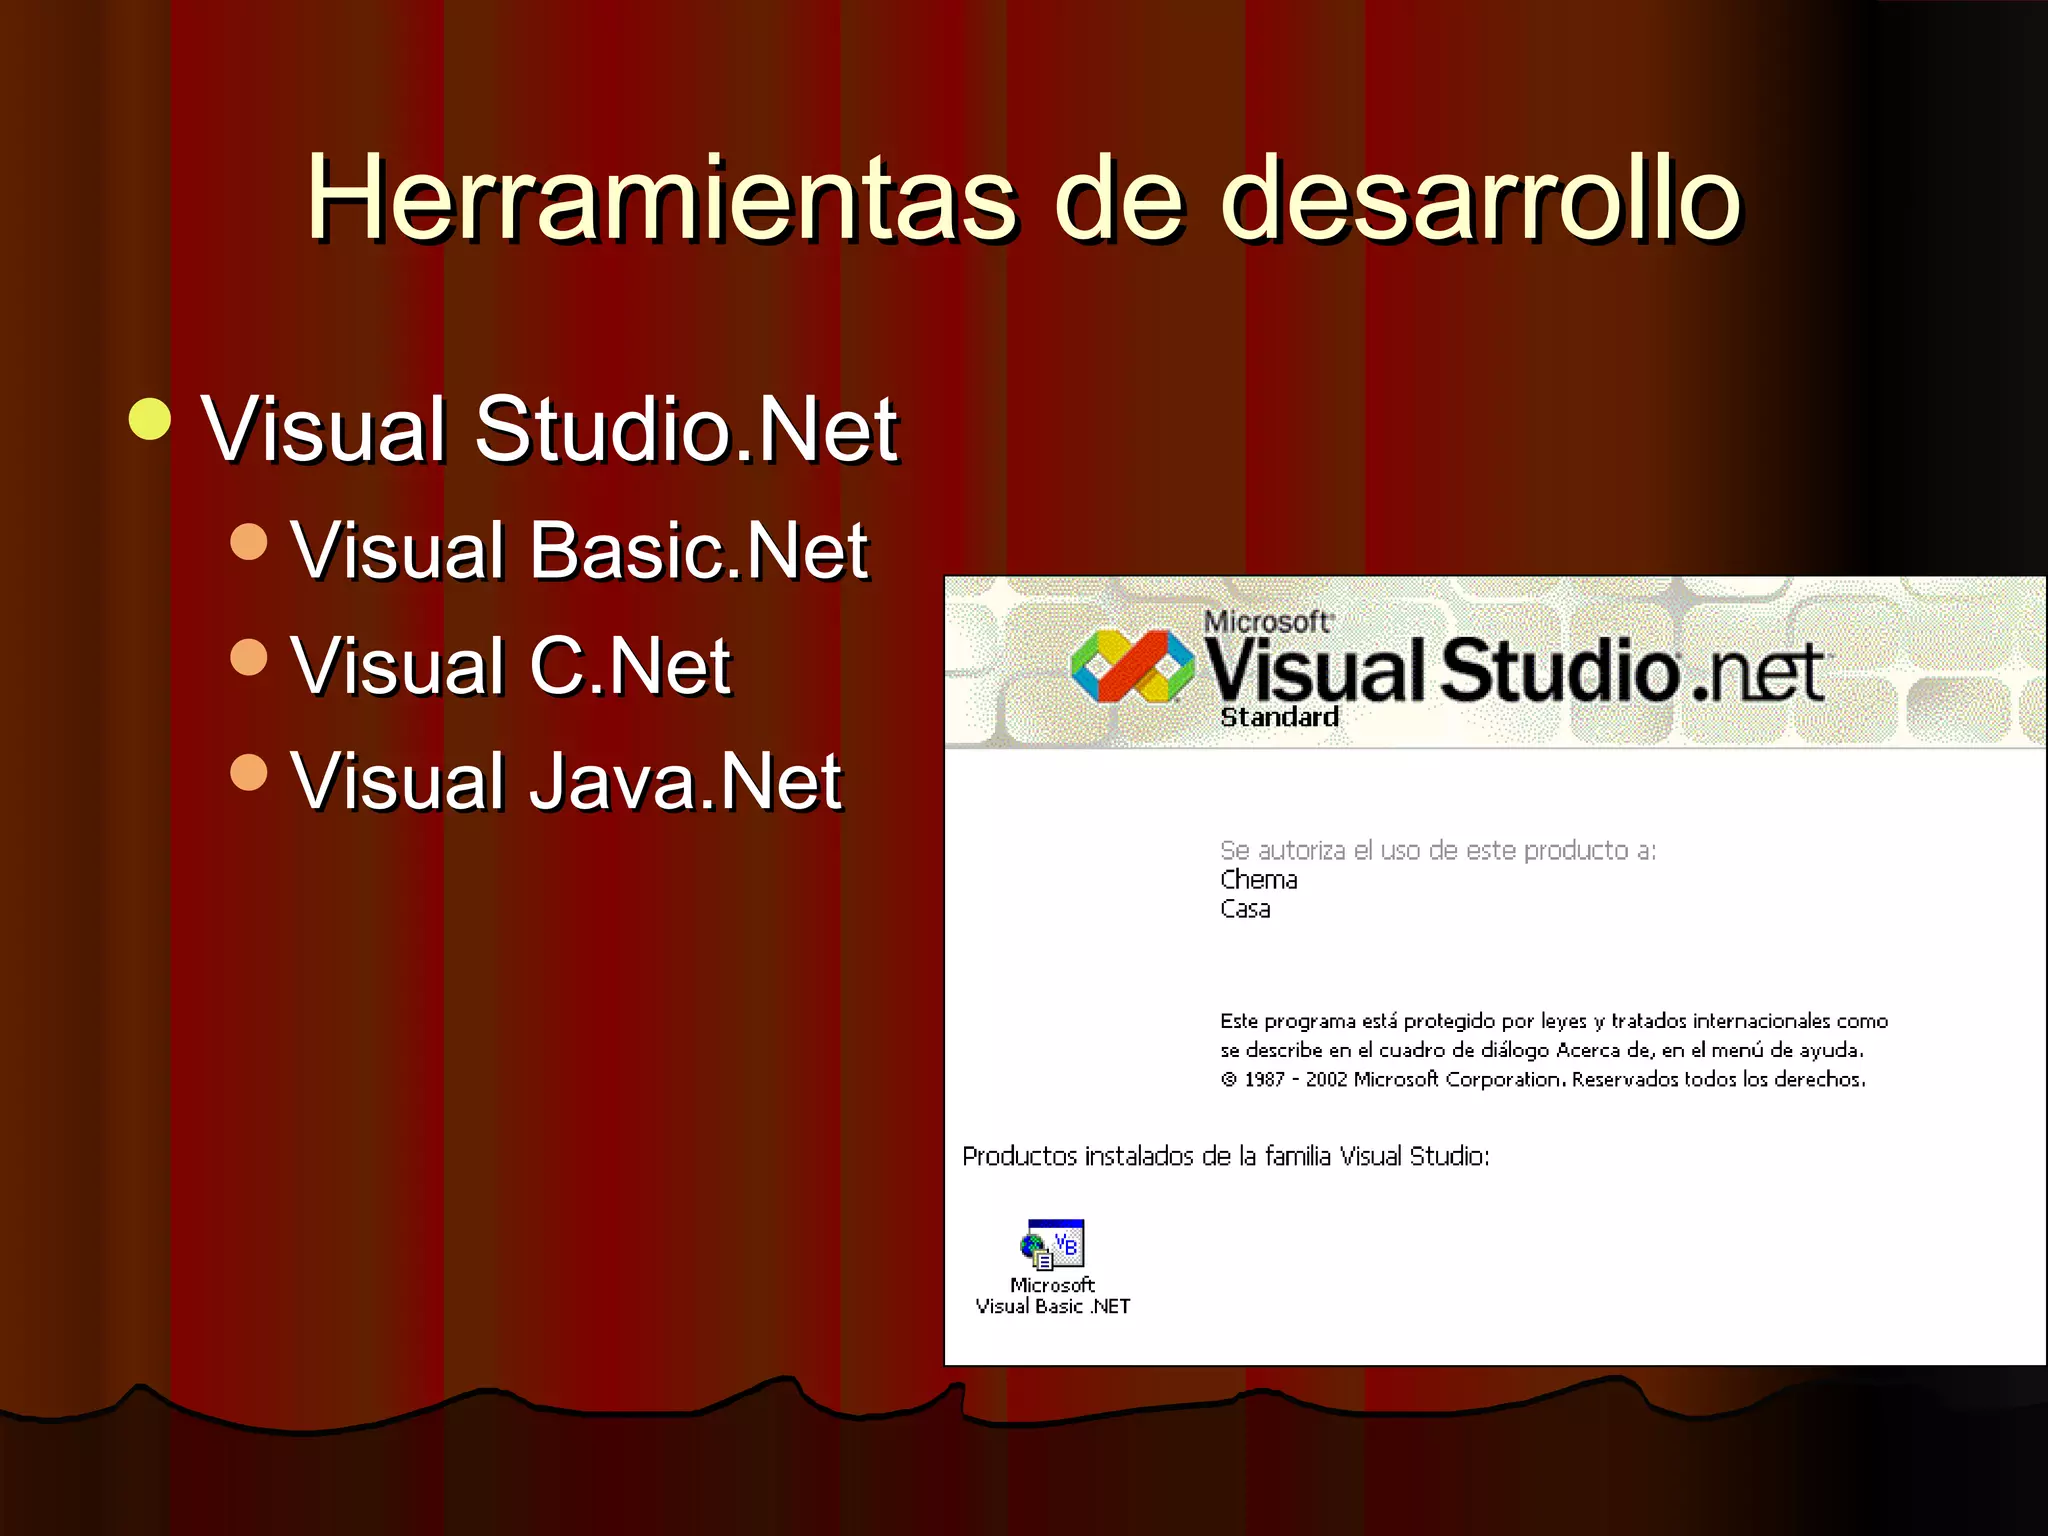Click the '1987 - 2002 Microsoft Corporation' copyright line
The width and height of the screenshot is (2048, 1536).
pyautogui.click(x=1543, y=1079)
